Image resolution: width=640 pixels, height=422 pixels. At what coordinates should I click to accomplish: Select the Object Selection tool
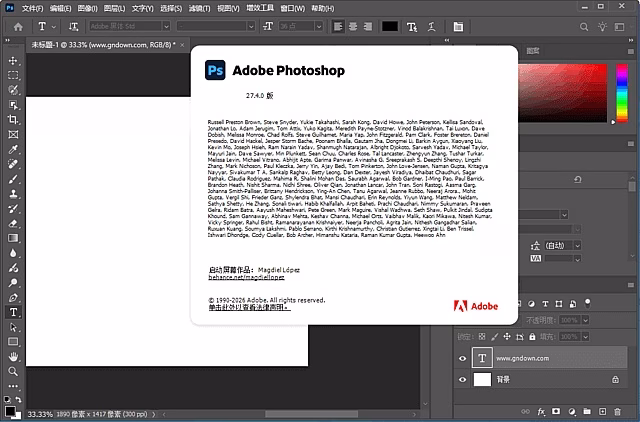pos(13,105)
